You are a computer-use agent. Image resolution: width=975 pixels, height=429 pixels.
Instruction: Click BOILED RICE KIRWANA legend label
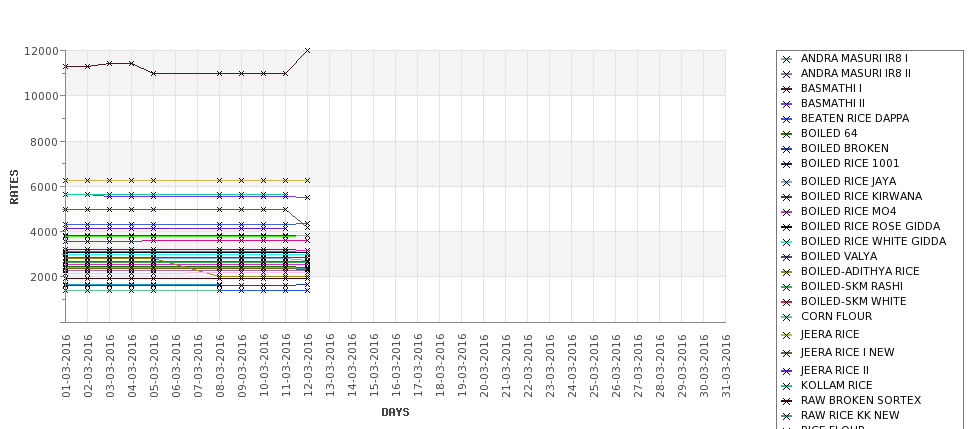[x=861, y=196]
